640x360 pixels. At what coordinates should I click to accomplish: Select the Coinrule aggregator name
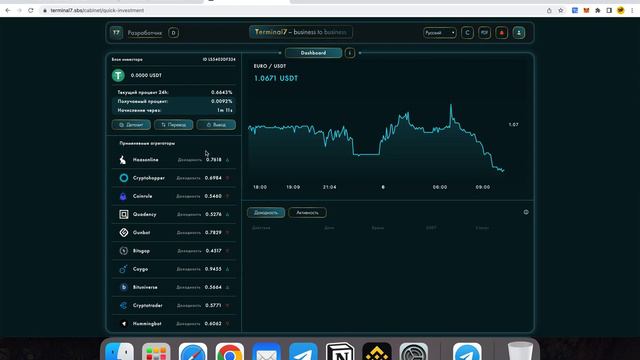coord(142,196)
